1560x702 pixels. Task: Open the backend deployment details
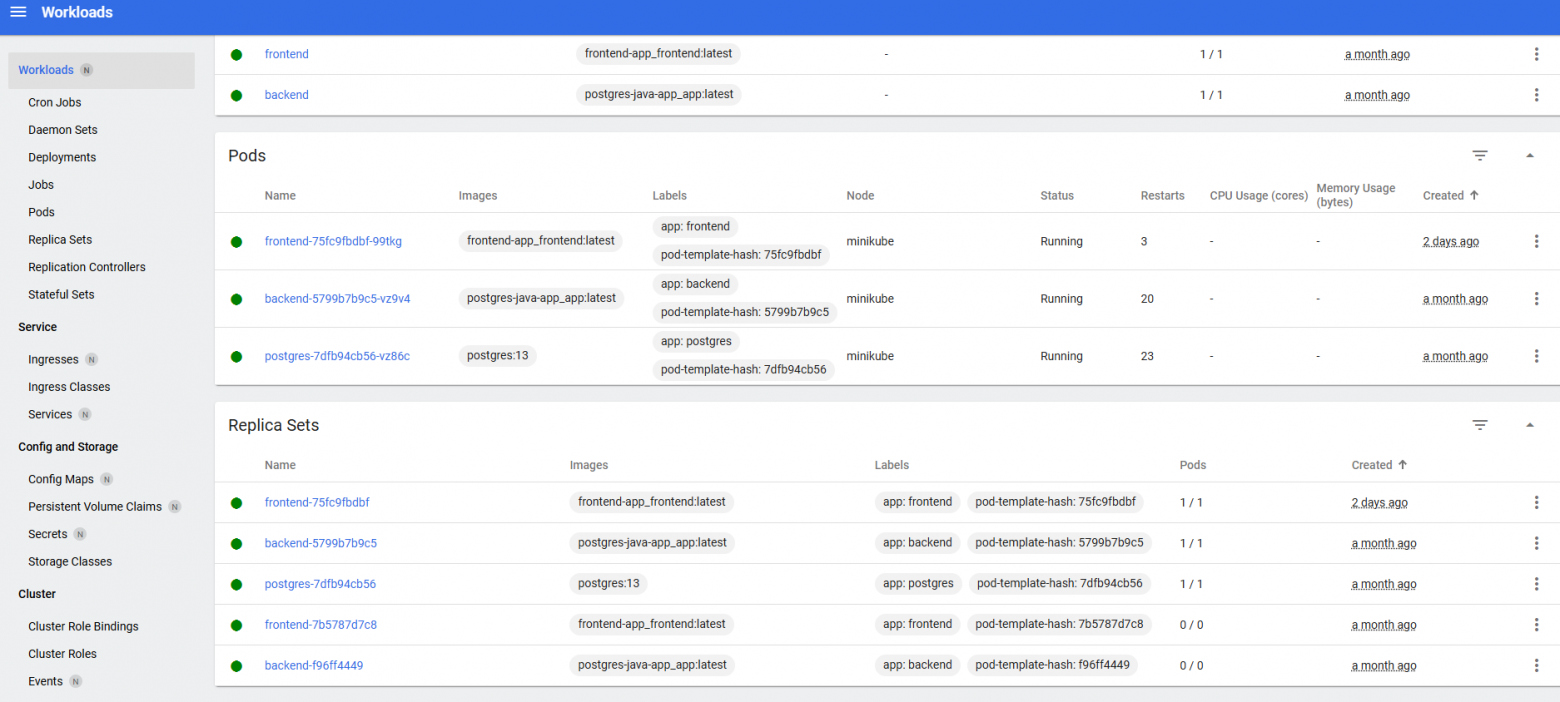tap(286, 94)
